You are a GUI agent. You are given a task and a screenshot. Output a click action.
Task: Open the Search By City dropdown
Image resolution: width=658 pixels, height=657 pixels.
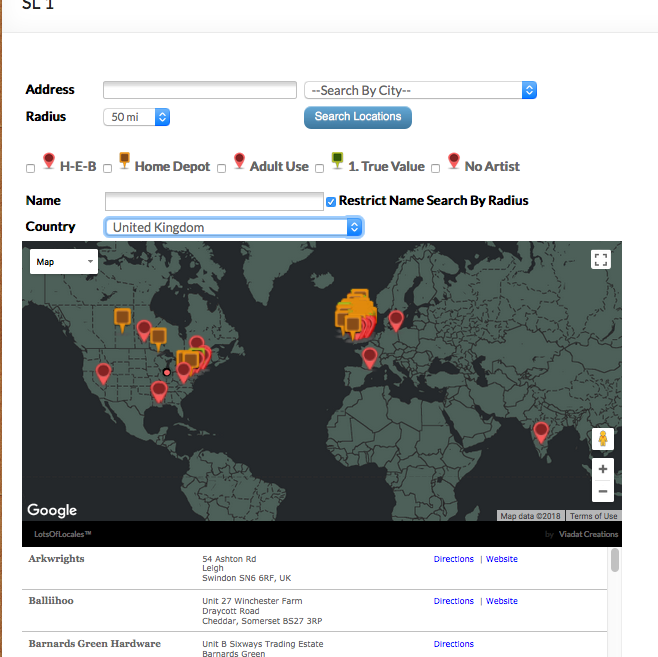[x=420, y=90]
